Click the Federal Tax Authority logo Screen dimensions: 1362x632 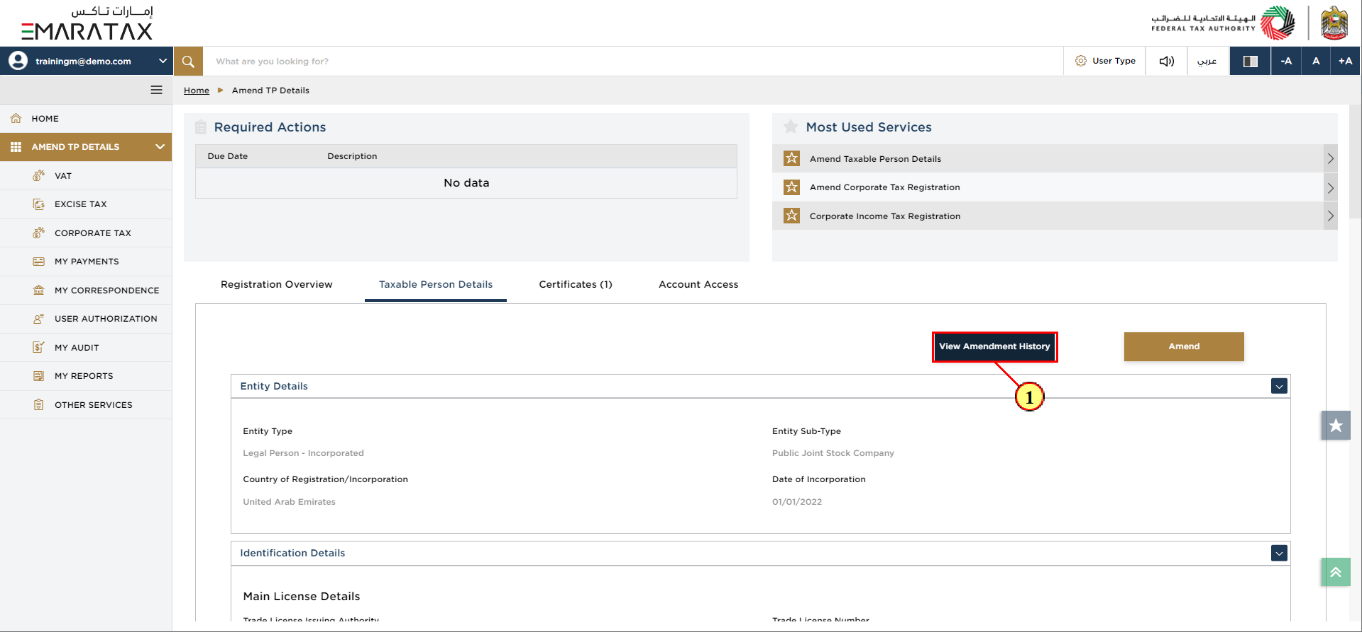(x=1225, y=22)
